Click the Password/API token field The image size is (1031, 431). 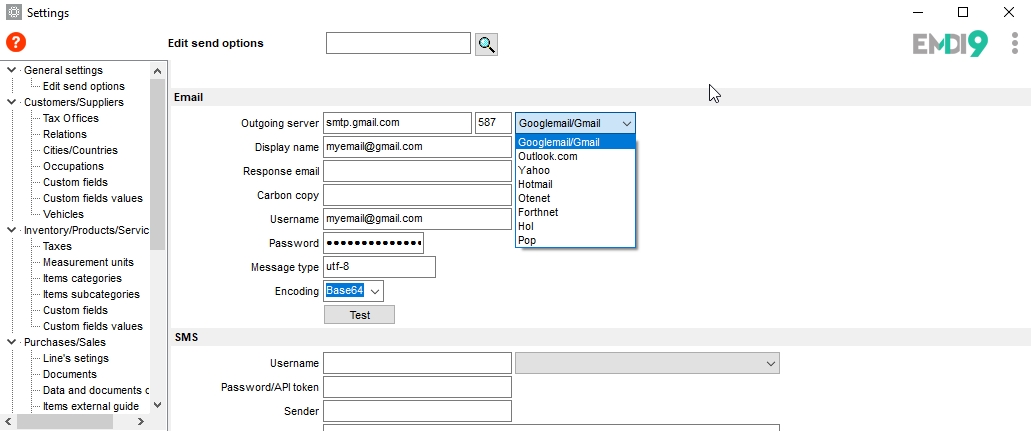pos(418,387)
